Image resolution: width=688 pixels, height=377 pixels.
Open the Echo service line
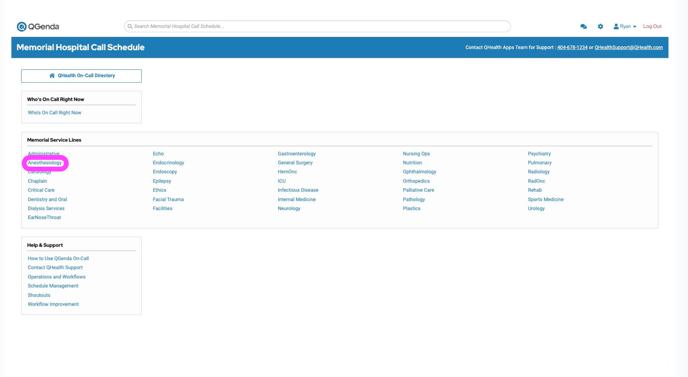[x=158, y=154]
